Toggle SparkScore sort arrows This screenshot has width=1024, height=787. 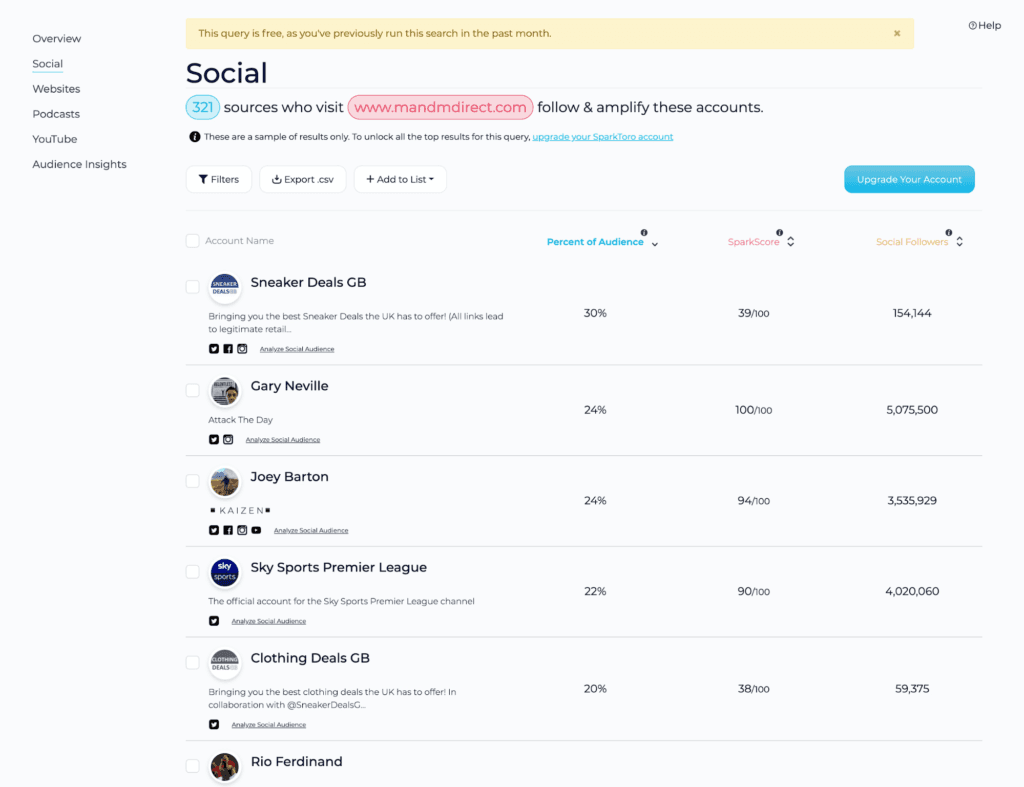(790, 242)
